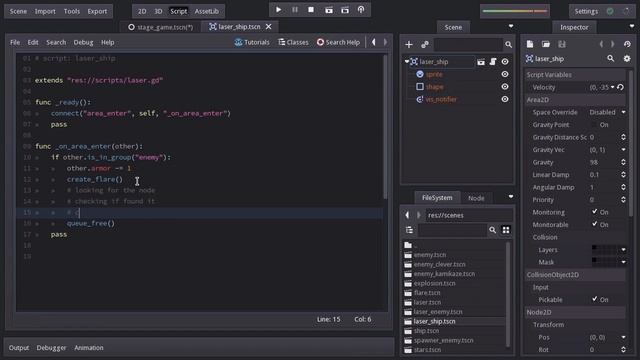Open editor Settings
This screenshot has height=360, width=640.
click(586, 11)
